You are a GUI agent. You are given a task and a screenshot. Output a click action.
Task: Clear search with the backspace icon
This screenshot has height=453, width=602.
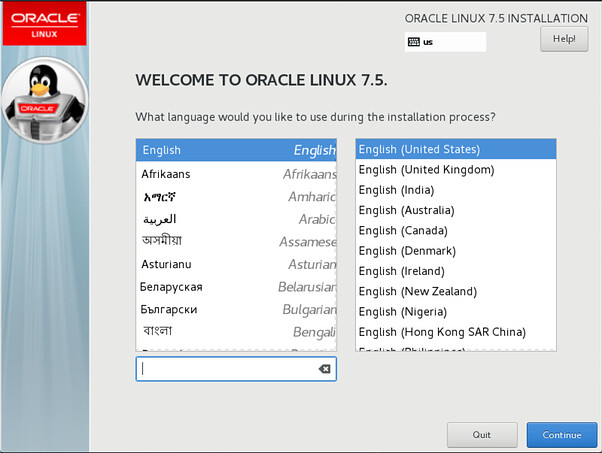click(x=324, y=369)
